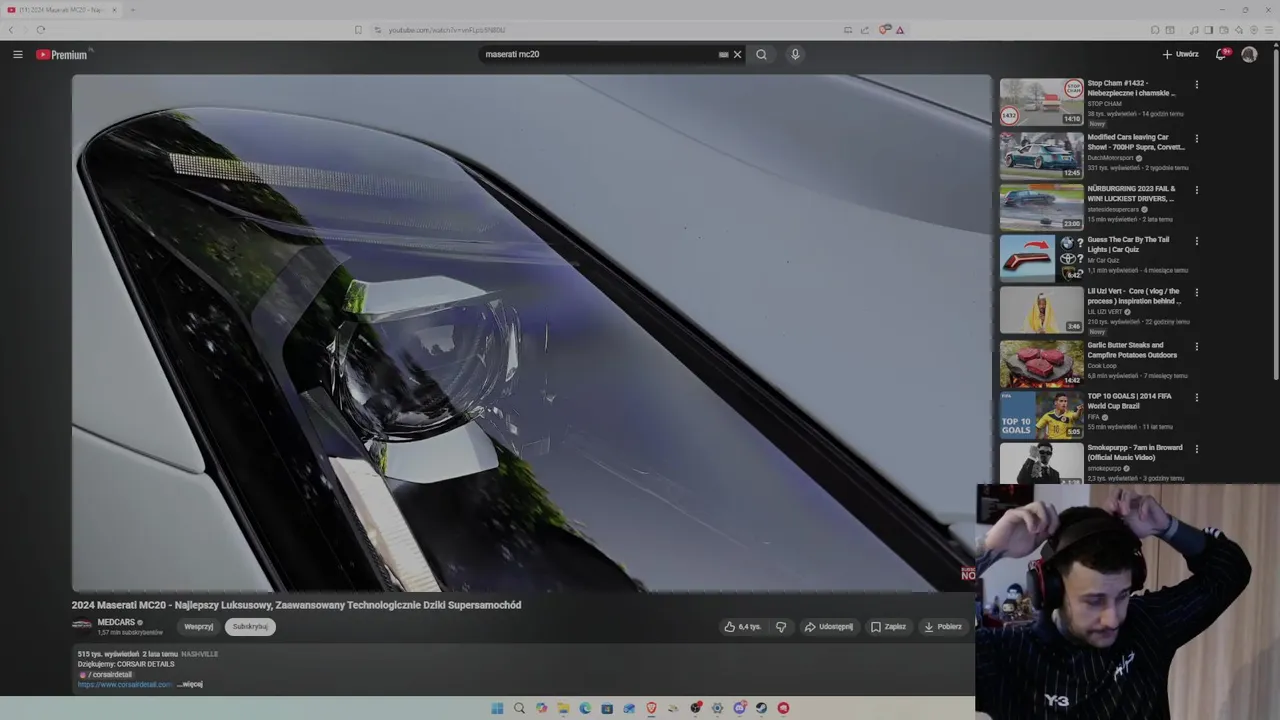Viewport: 1280px width, 720px height.
Task: Open Brave browser from taskbar
Action: tap(651, 708)
